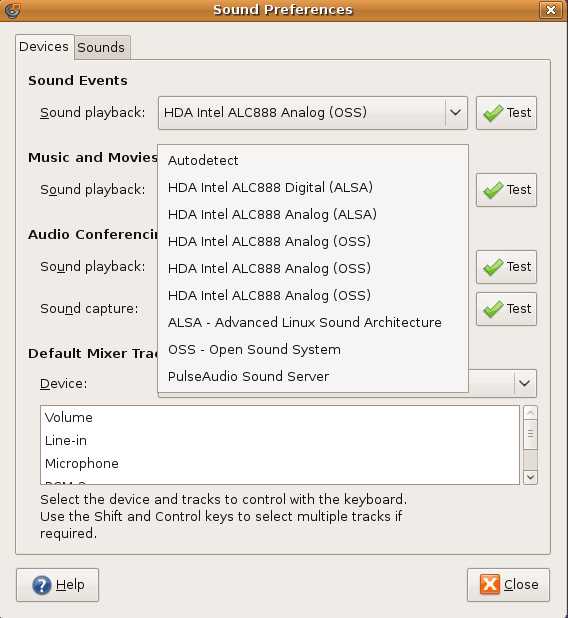This screenshot has width=568, height=618.
Task: Expand the Default Mixer Device dropdown arrow
Action: tap(524, 383)
